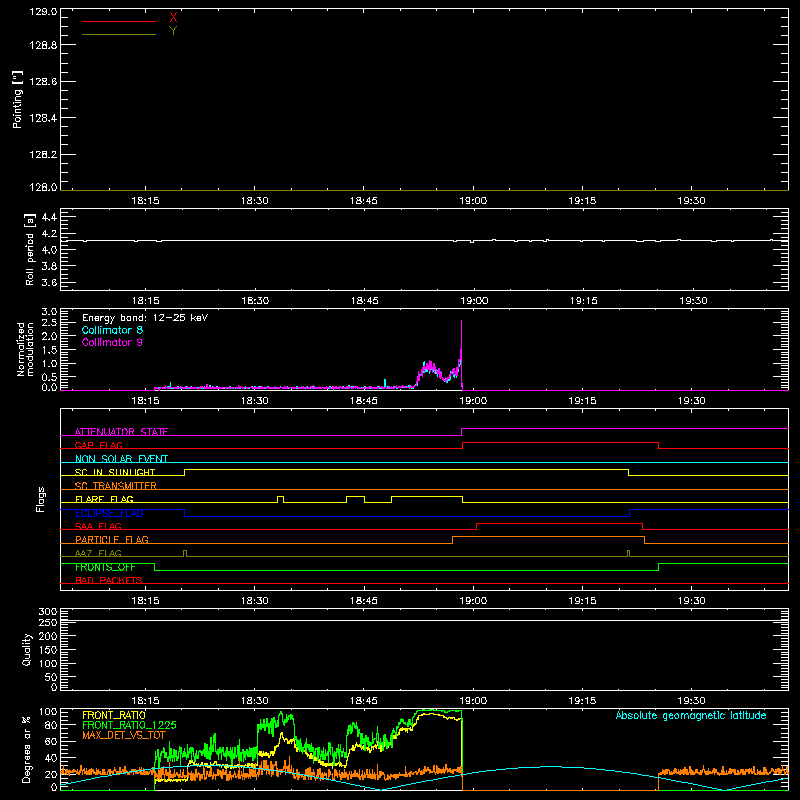
Task: Click the 'Normalized modulation' axis title
Action: coord(25,349)
